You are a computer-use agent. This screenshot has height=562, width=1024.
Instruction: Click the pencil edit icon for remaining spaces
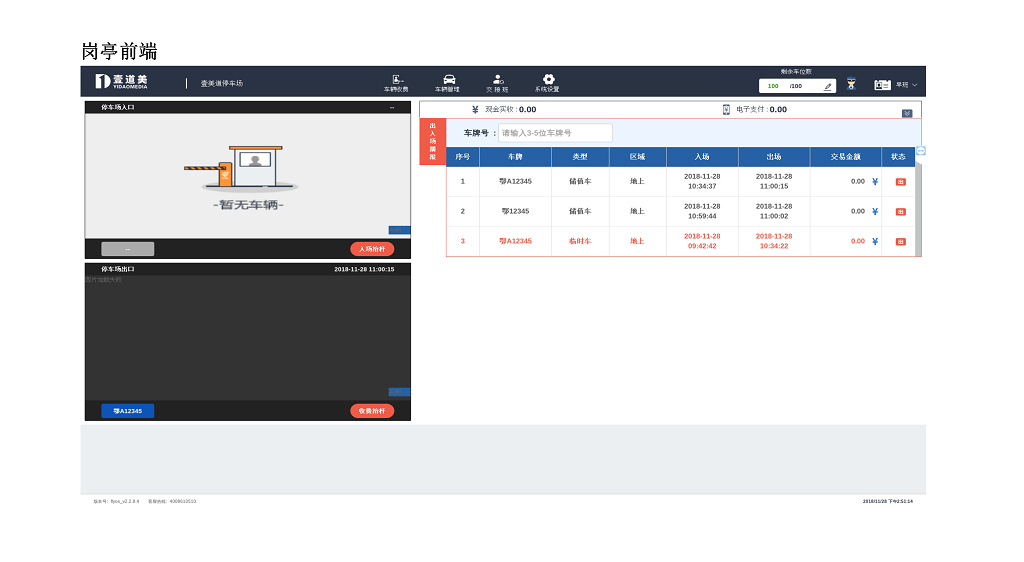click(828, 86)
